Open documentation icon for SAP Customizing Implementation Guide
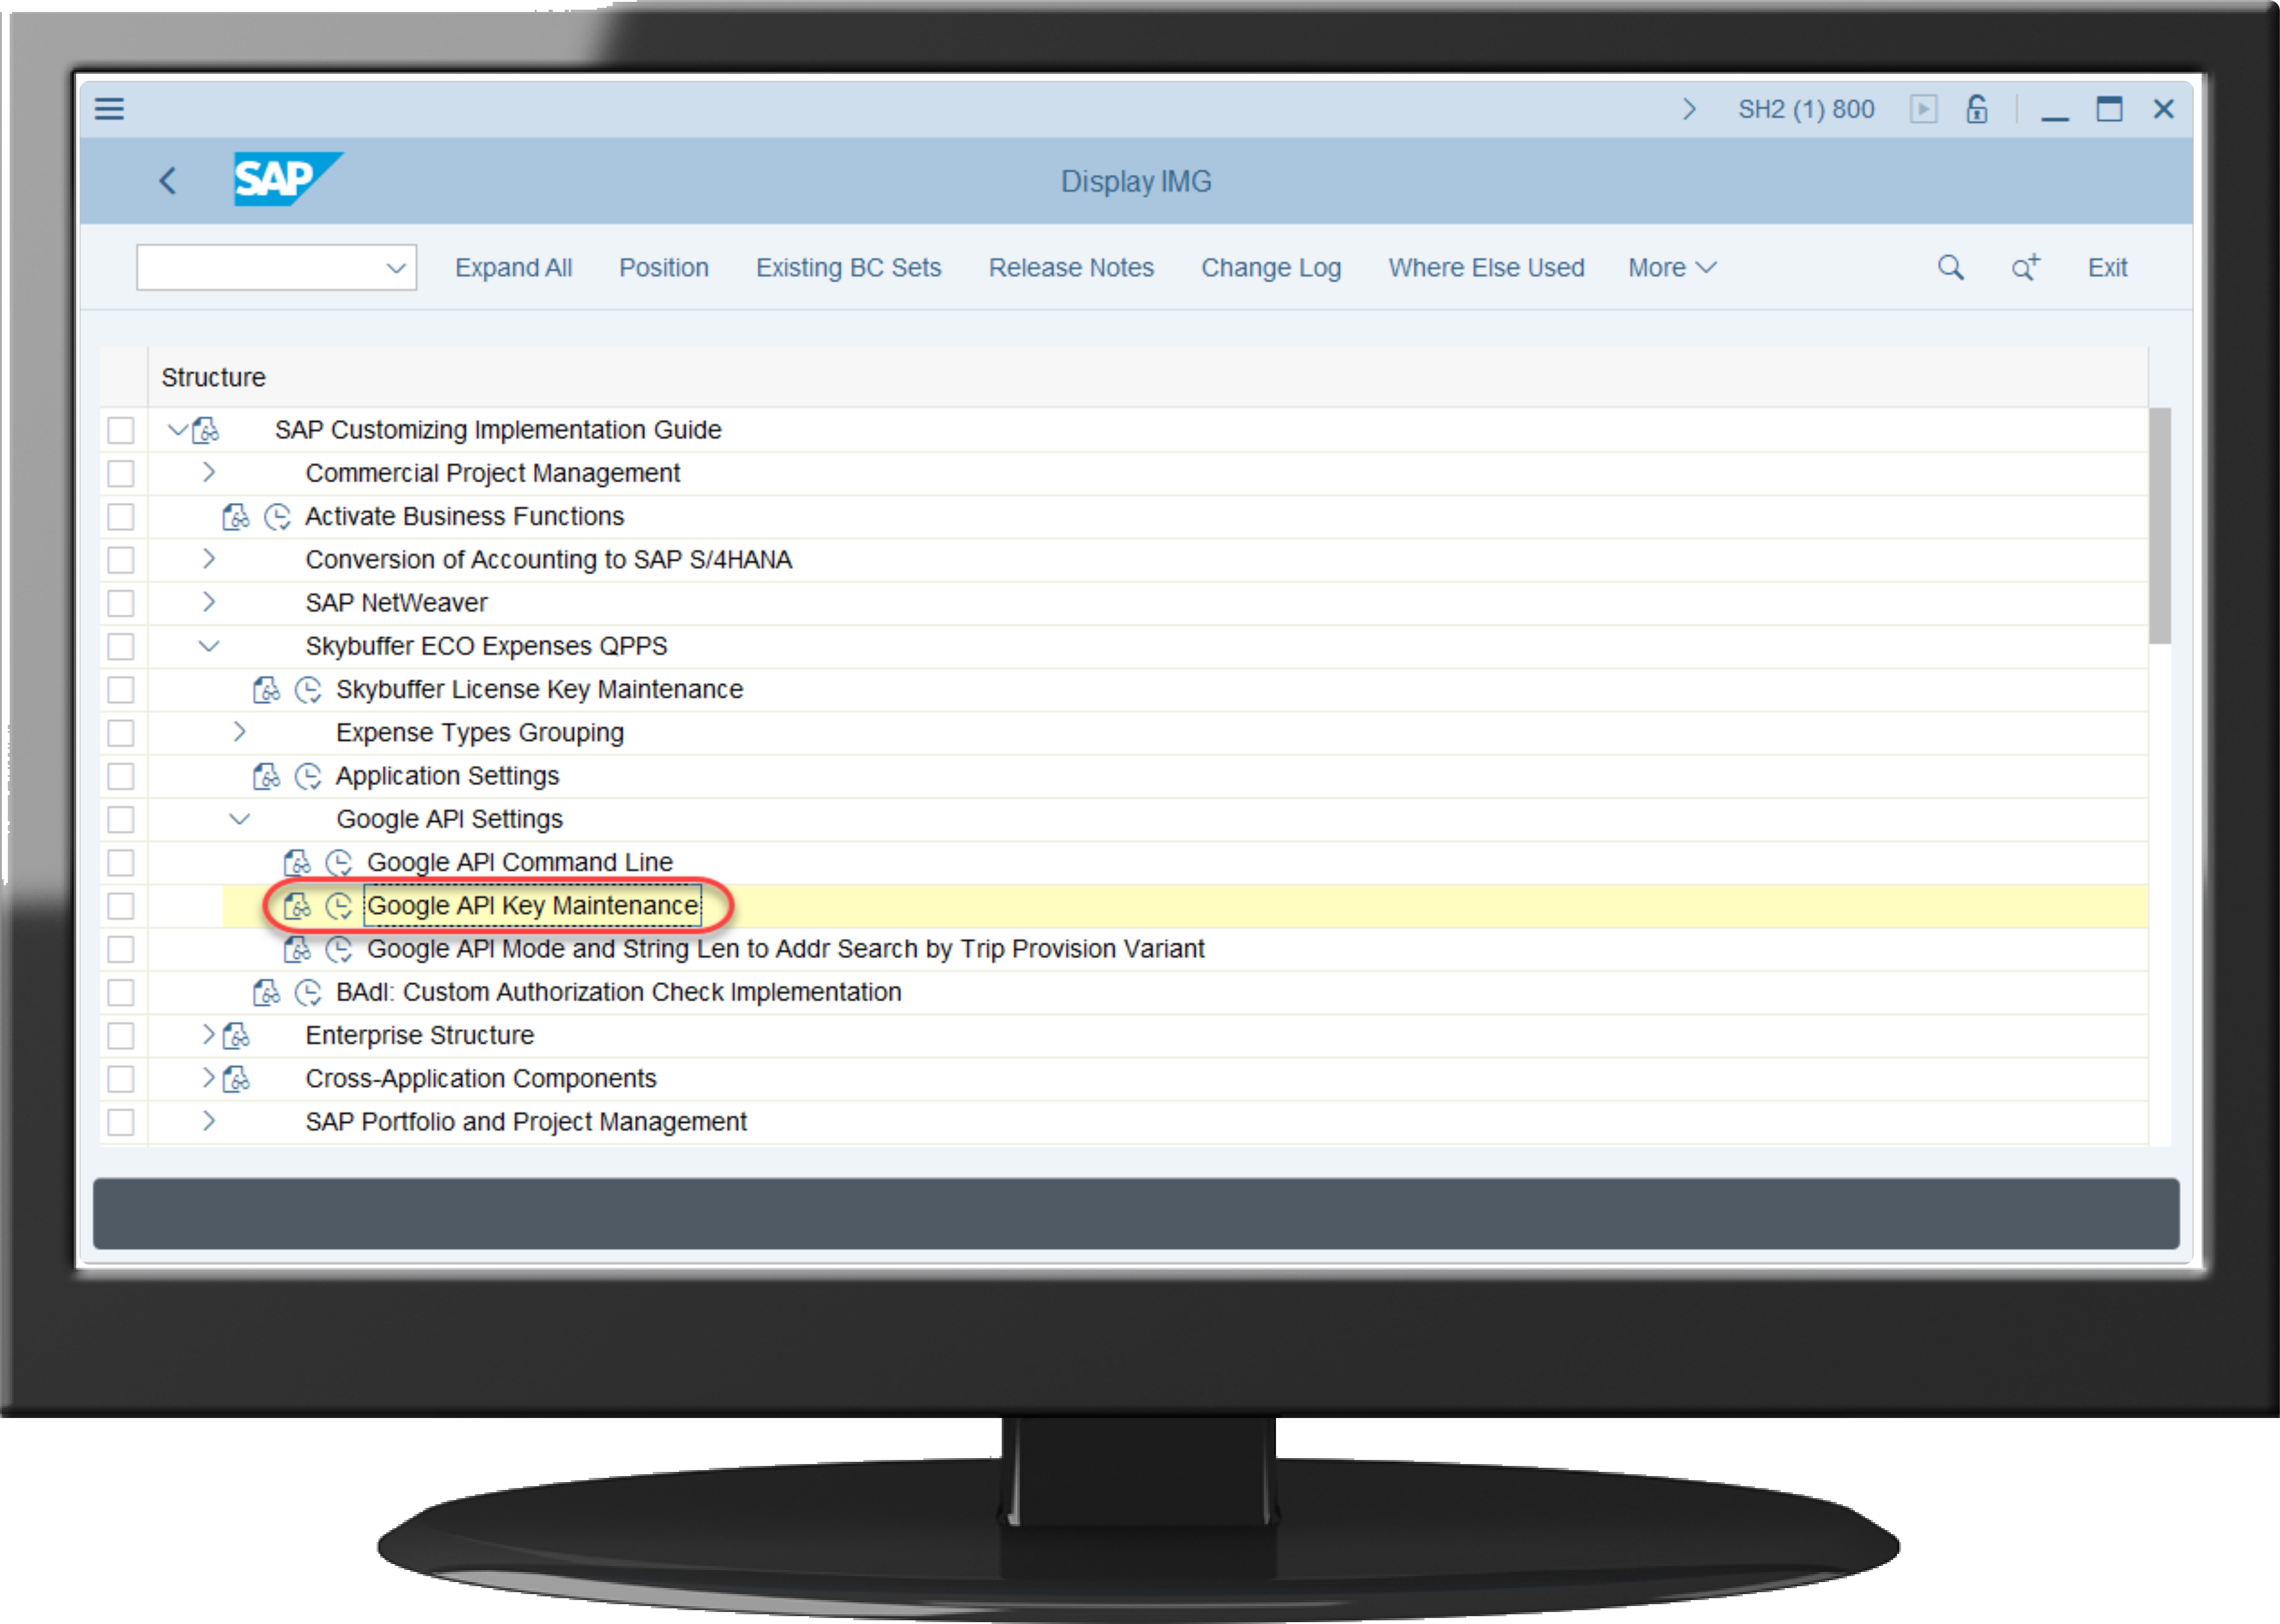The height and width of the screenshot is (1624, 2280). [x=205, y=430]
